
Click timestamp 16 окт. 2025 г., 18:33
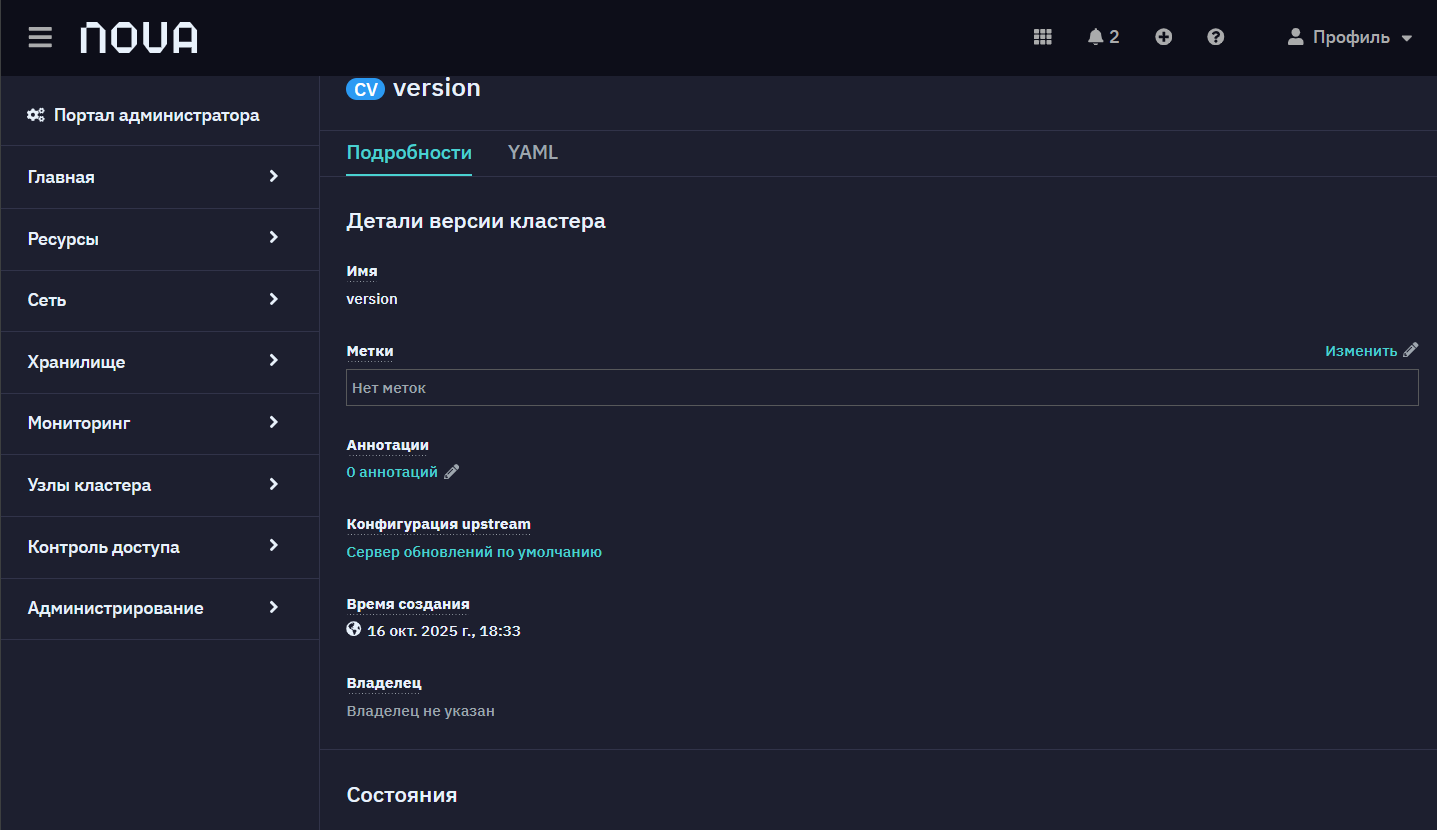[444, 631]
